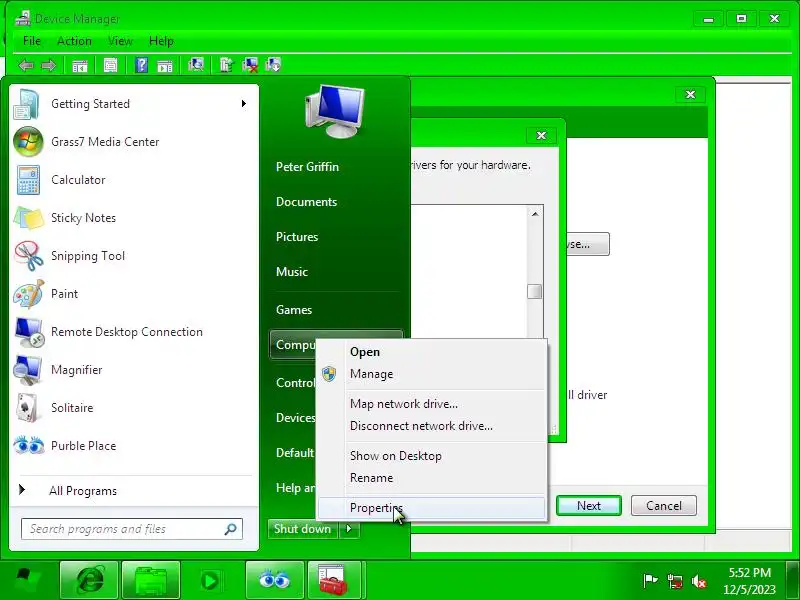Click Update Driver Software toolbar icon
The image size is (800, 600).
click(227, 65)
